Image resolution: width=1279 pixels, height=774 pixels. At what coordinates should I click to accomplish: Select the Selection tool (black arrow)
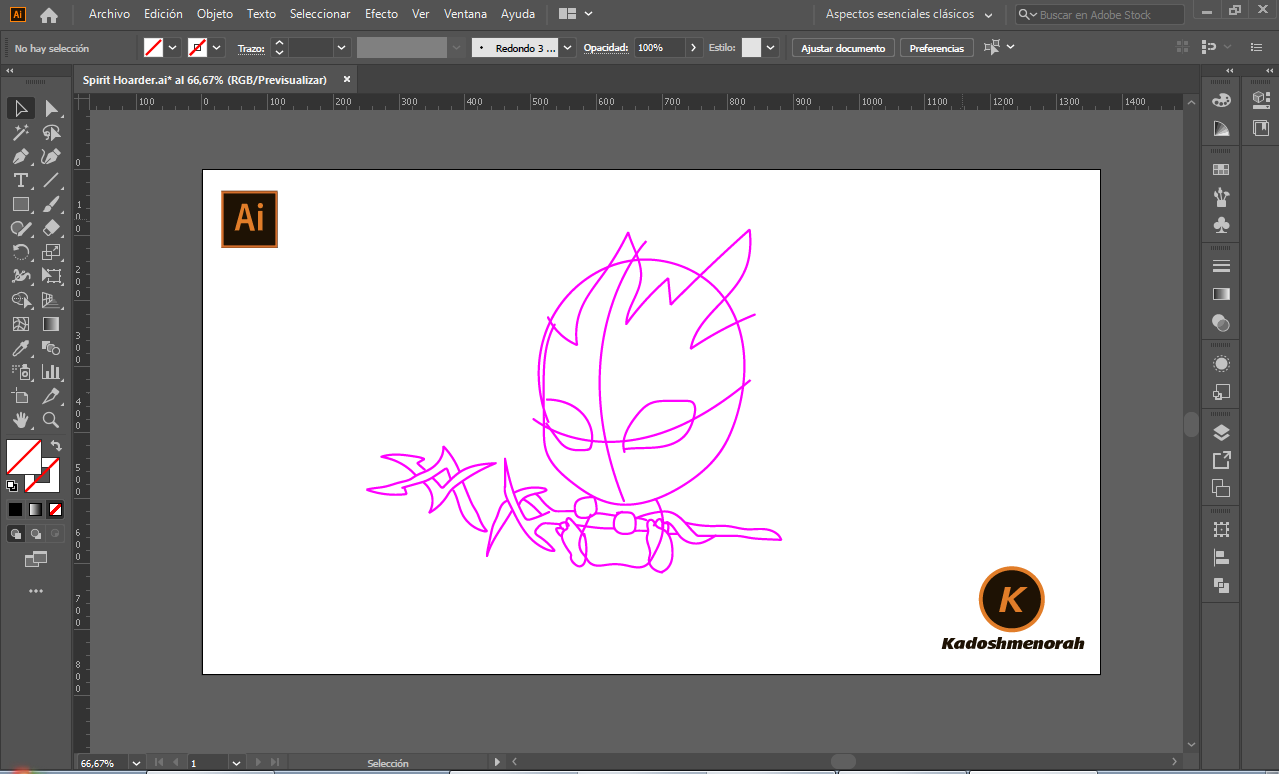tap(21, 108)
